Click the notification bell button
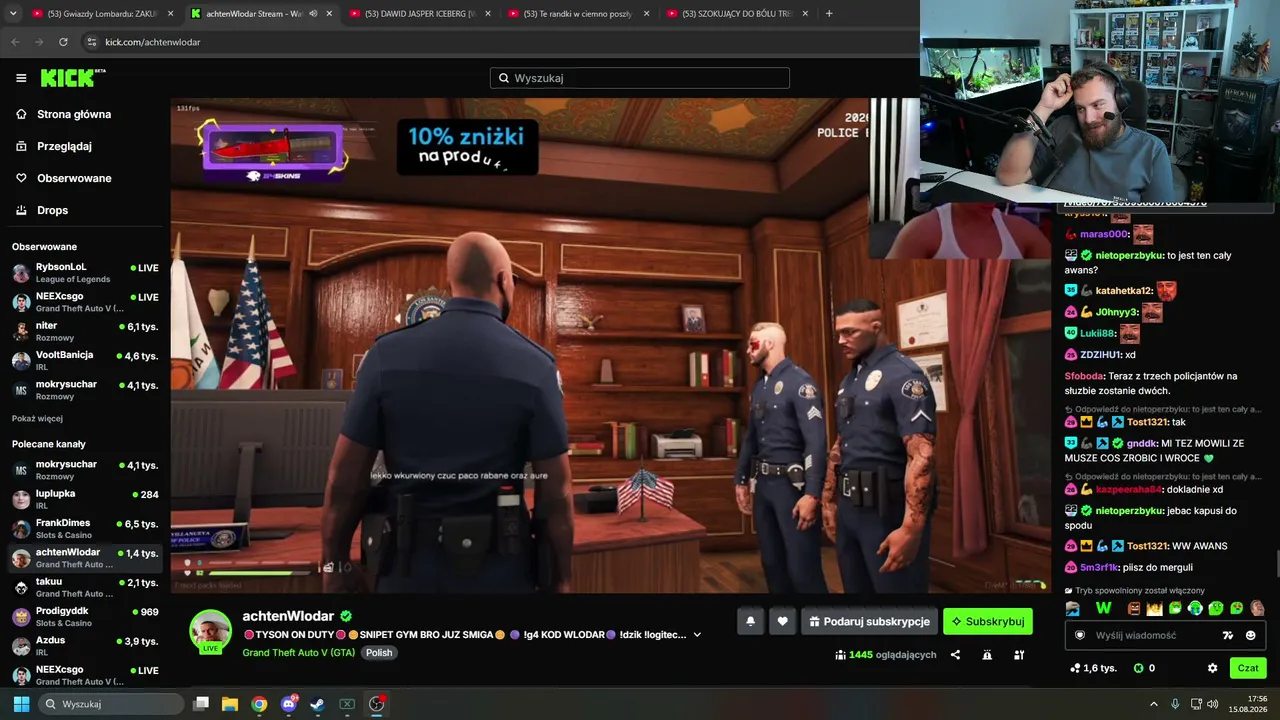This screenshot has height=720, width=1280. coord(751,621)
